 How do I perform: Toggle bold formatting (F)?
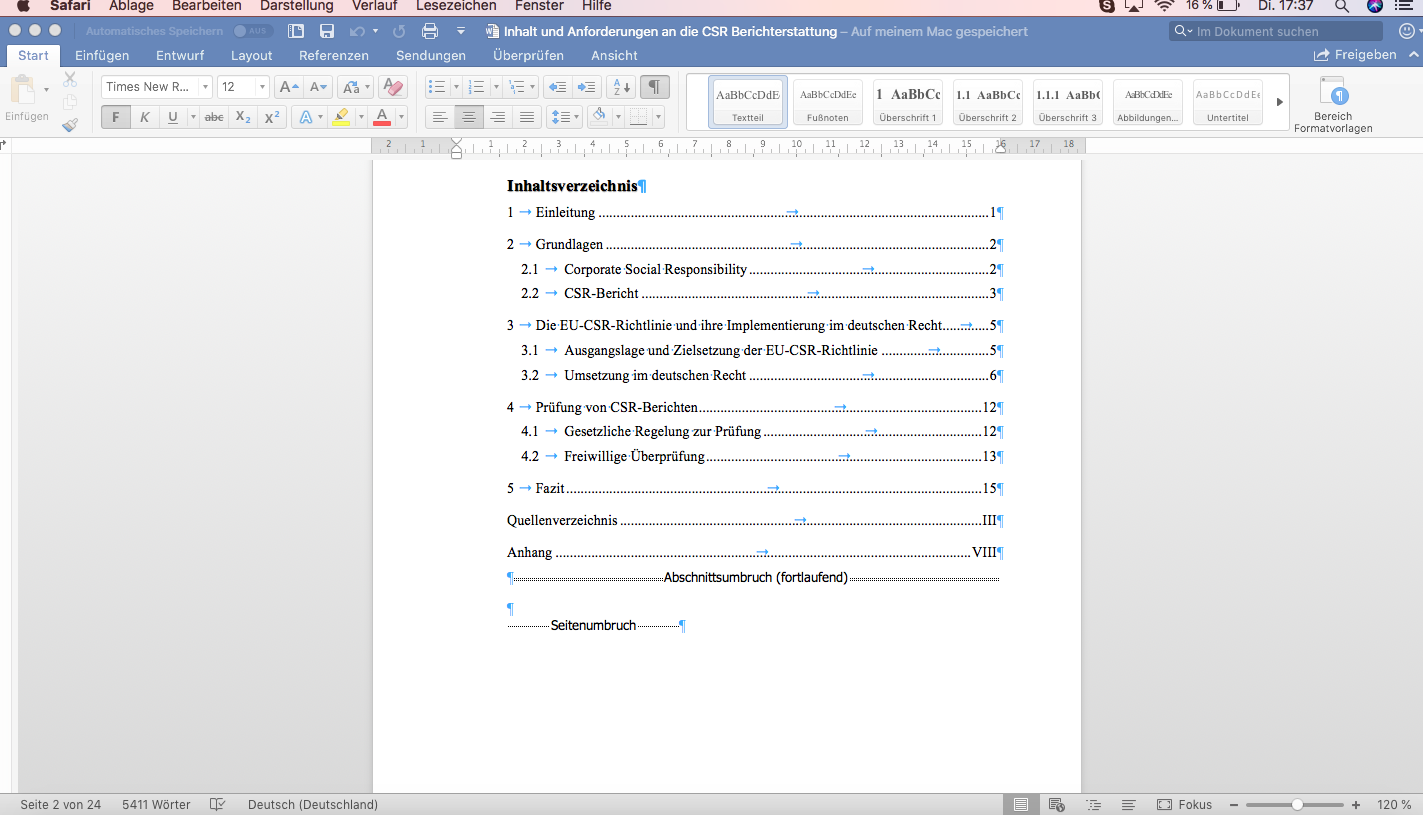115,117
